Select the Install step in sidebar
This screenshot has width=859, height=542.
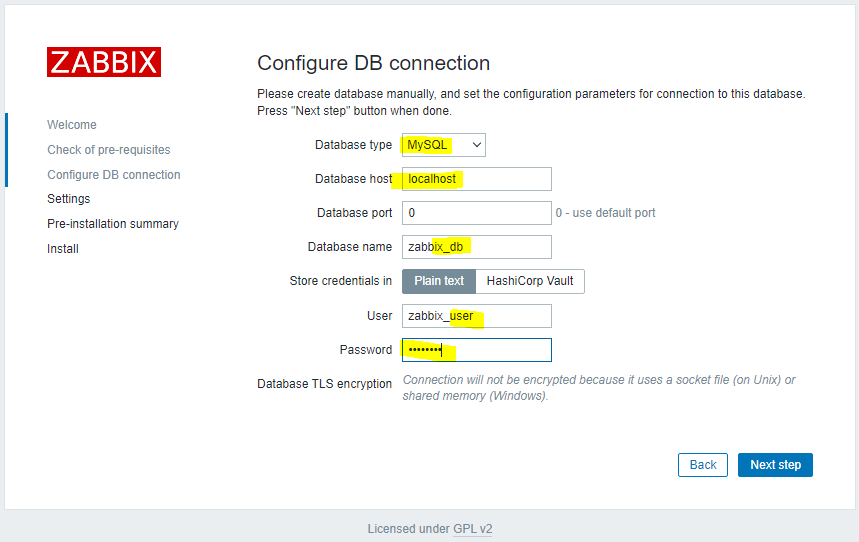tap(63, 249)
